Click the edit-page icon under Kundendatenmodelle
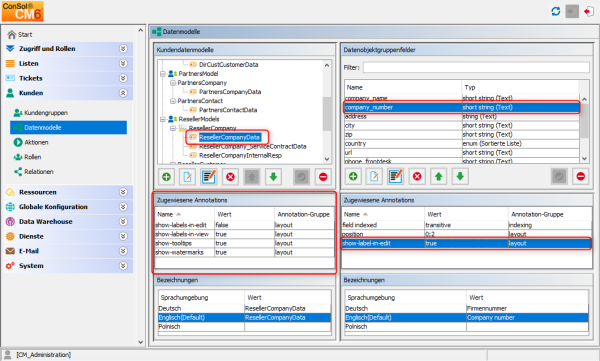The width and height of the screenshot is (600, 361). point(188,177)
